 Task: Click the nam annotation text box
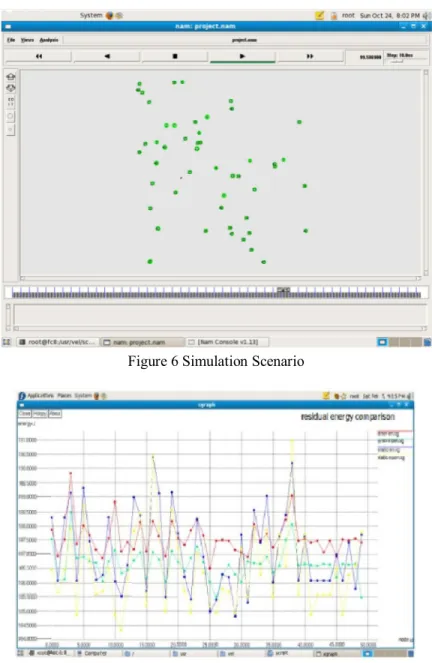220,315
